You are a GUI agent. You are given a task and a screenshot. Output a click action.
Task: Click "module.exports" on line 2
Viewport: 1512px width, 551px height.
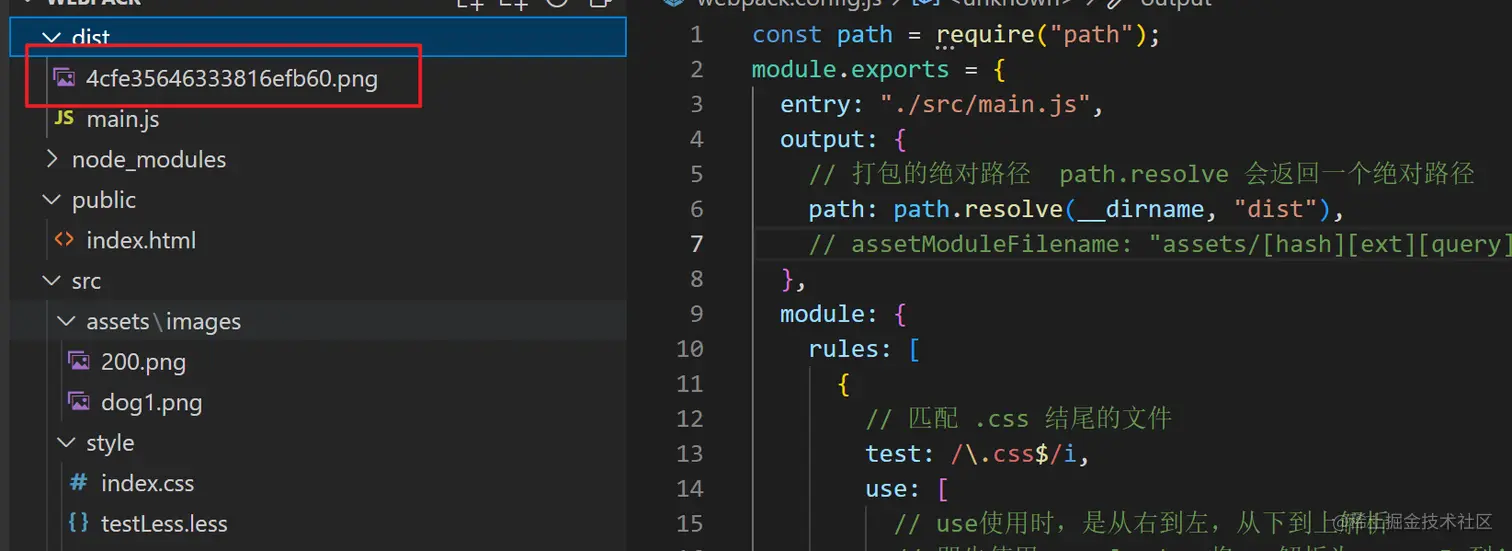point(851,70)
